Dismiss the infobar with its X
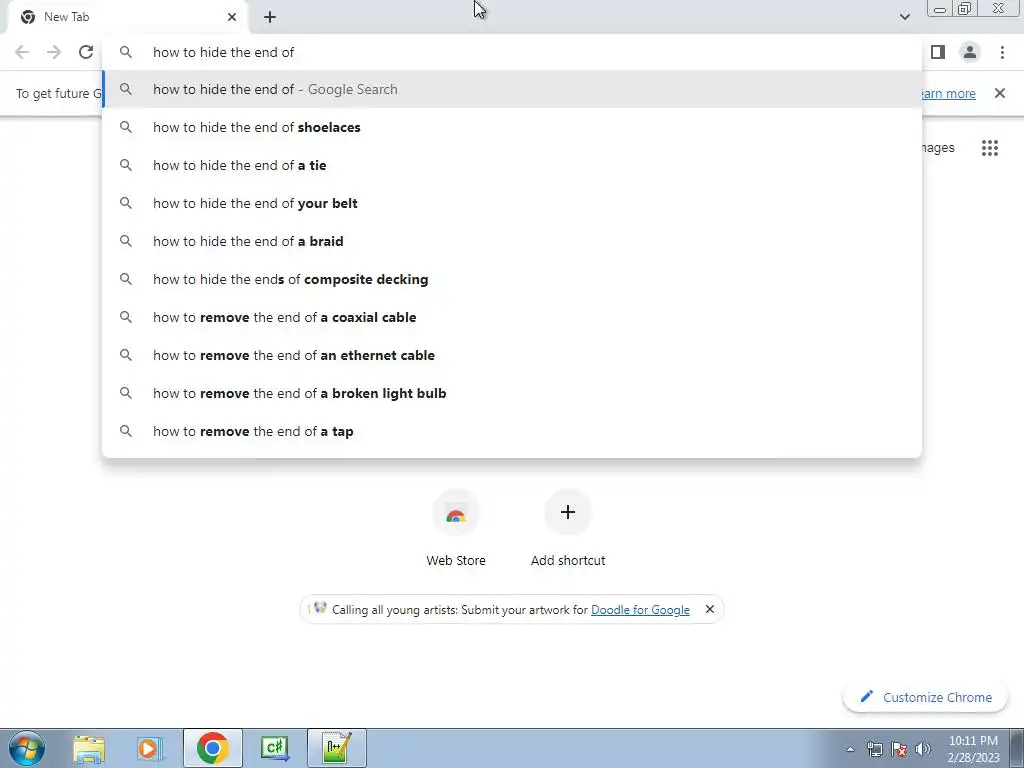 (x=1000, y=93)
